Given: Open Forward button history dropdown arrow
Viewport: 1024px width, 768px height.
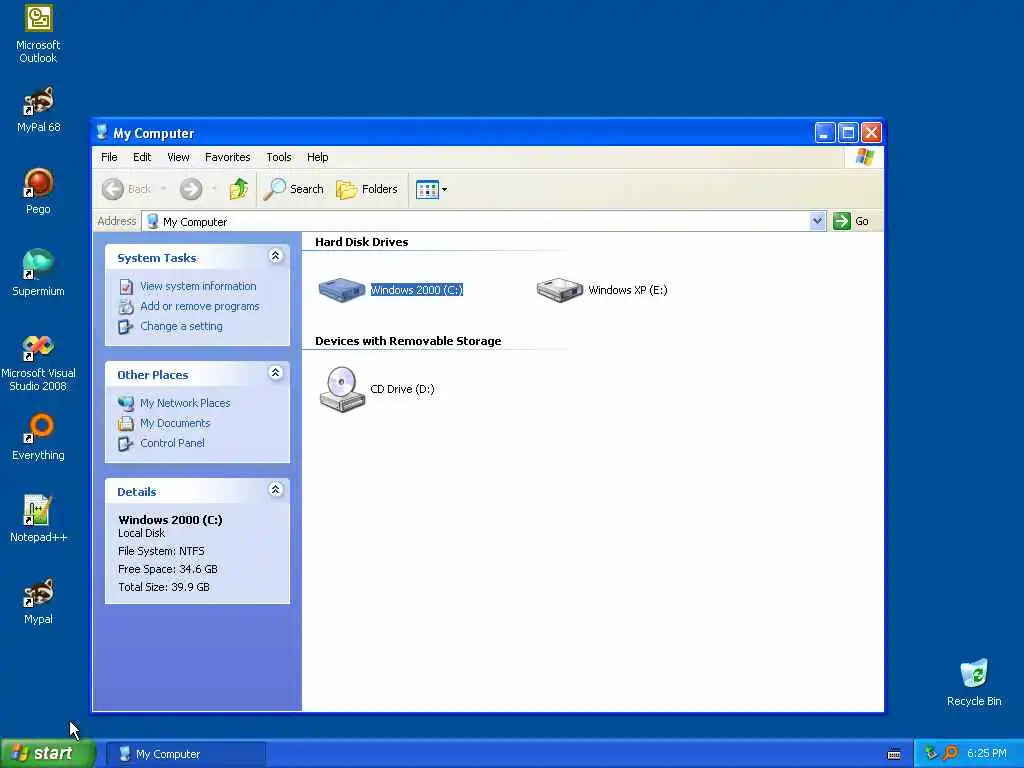Looking at the screenshot, I should (x=214, y=189).
